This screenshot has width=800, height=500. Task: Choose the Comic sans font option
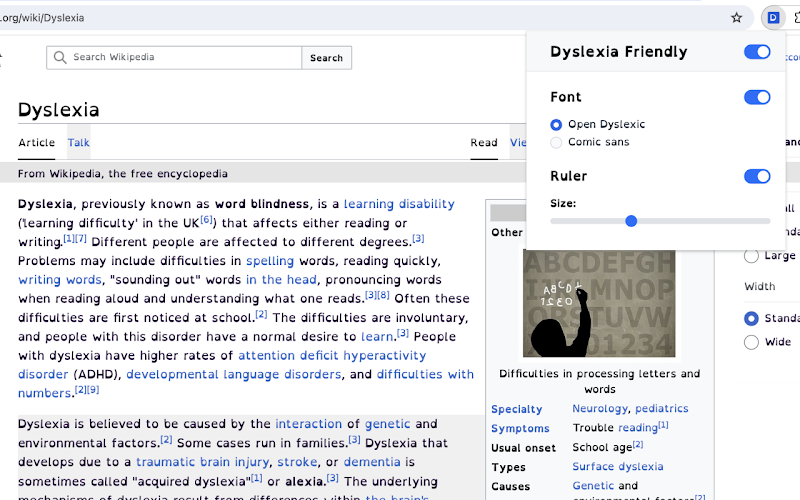(x=556, y=142)
